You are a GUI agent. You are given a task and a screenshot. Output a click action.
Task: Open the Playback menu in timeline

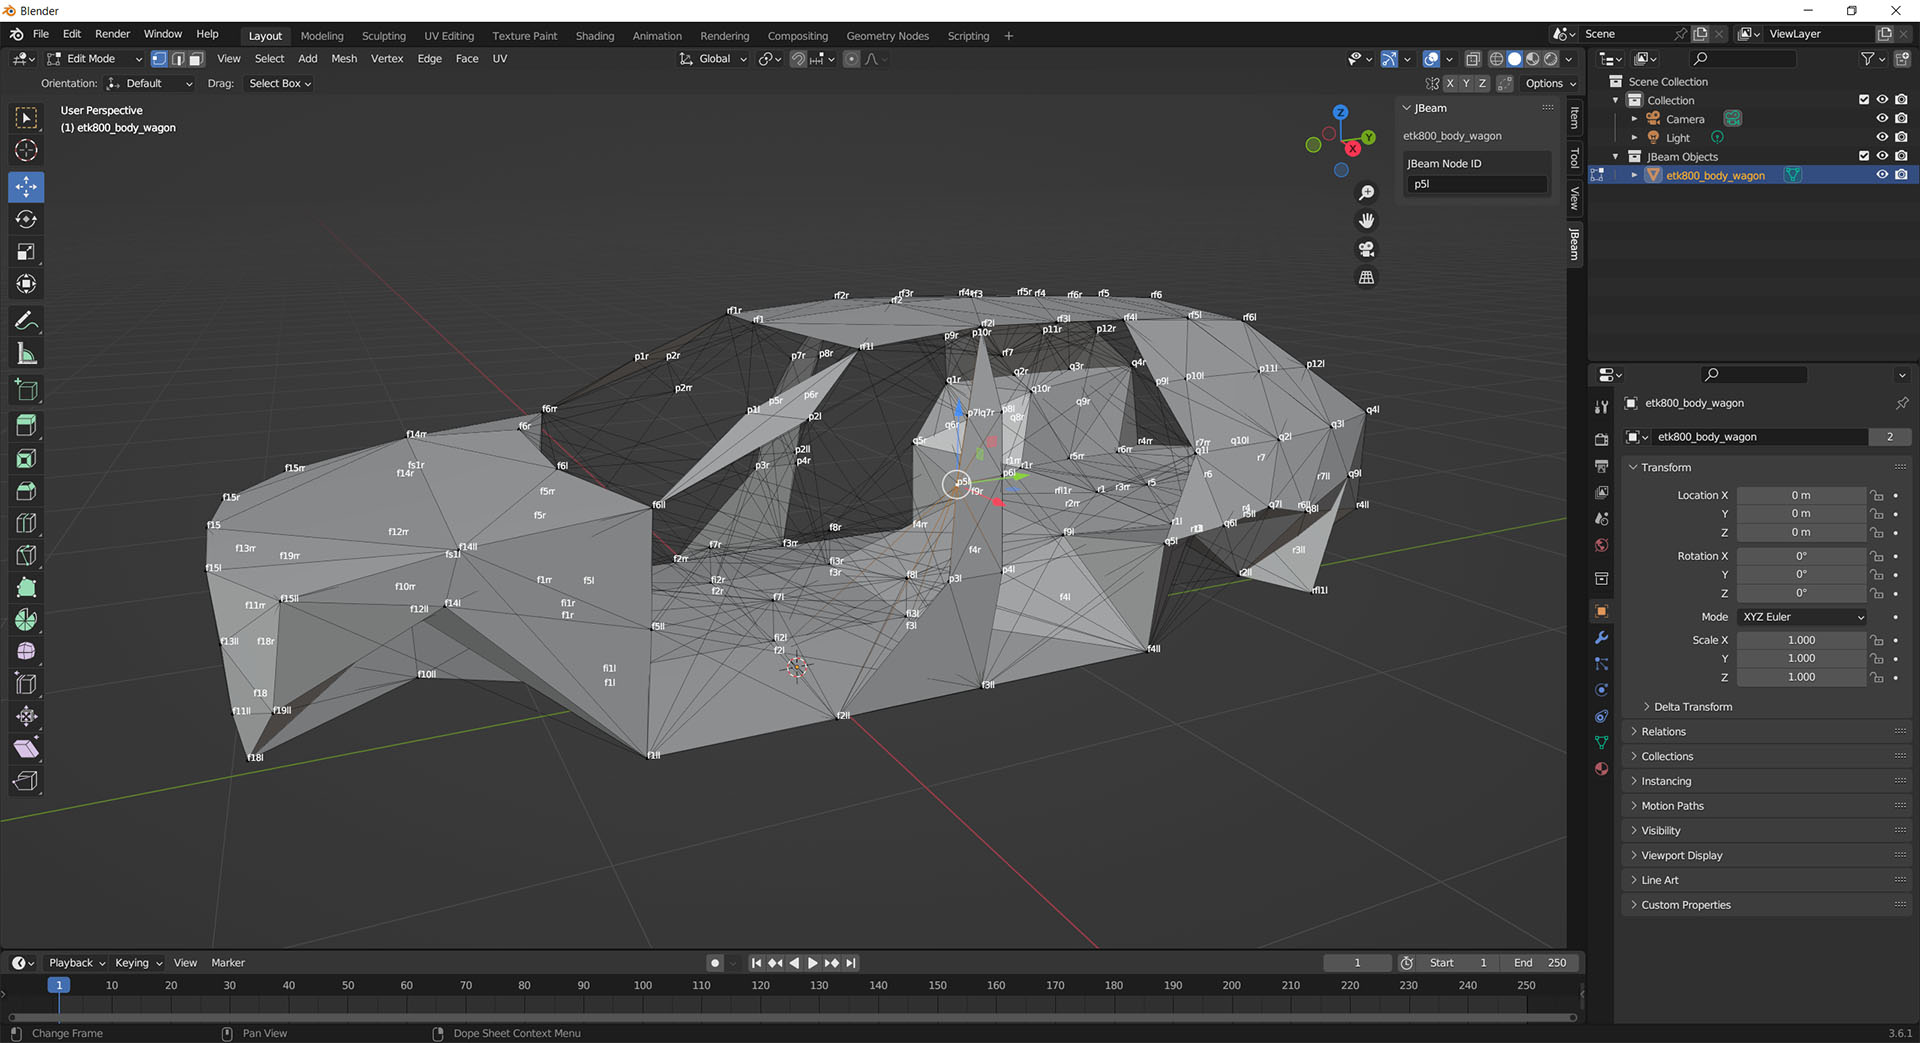(x=77, y=963)
